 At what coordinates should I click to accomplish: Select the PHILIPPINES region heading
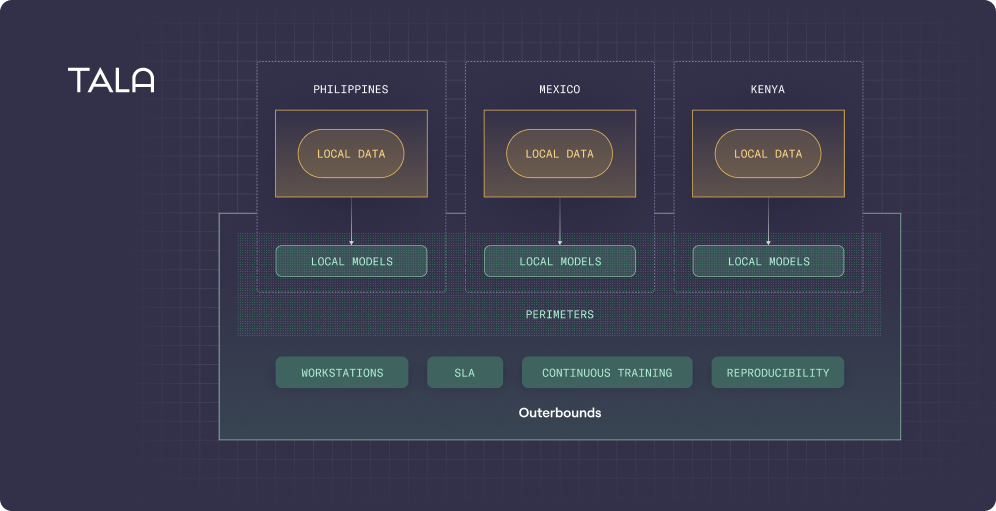pyautogui.click(x=351, y=90)
